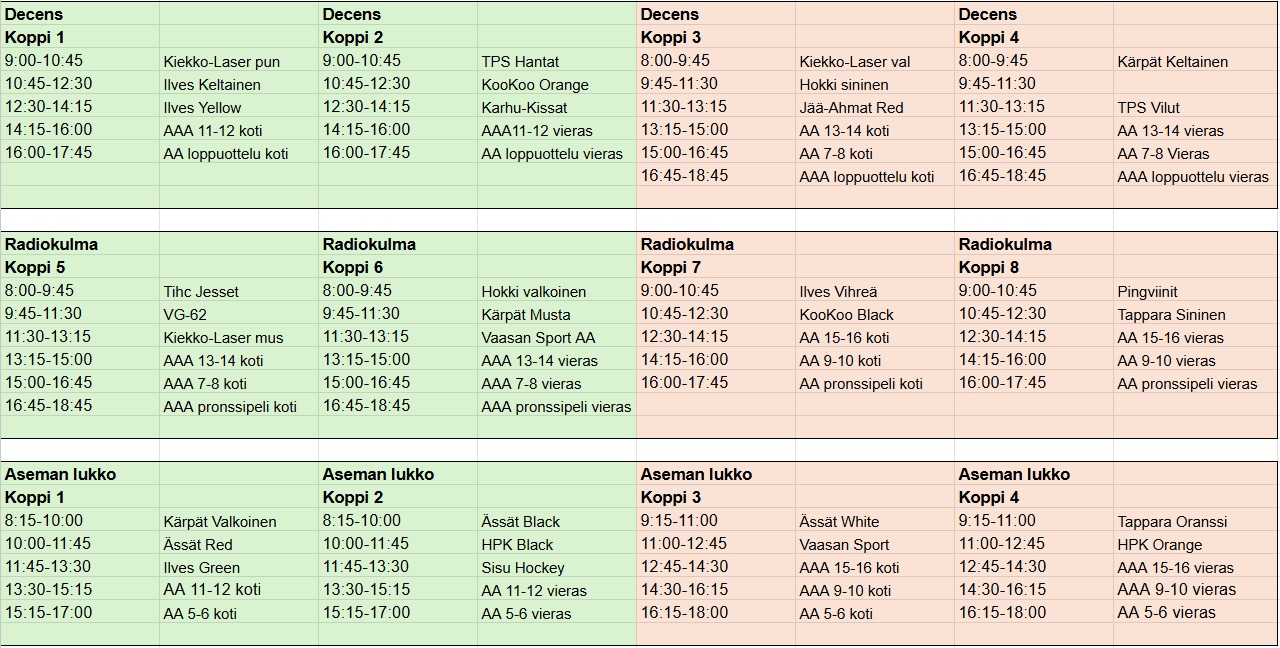Click the KooKoo Orange team cell

pos(535,85)
